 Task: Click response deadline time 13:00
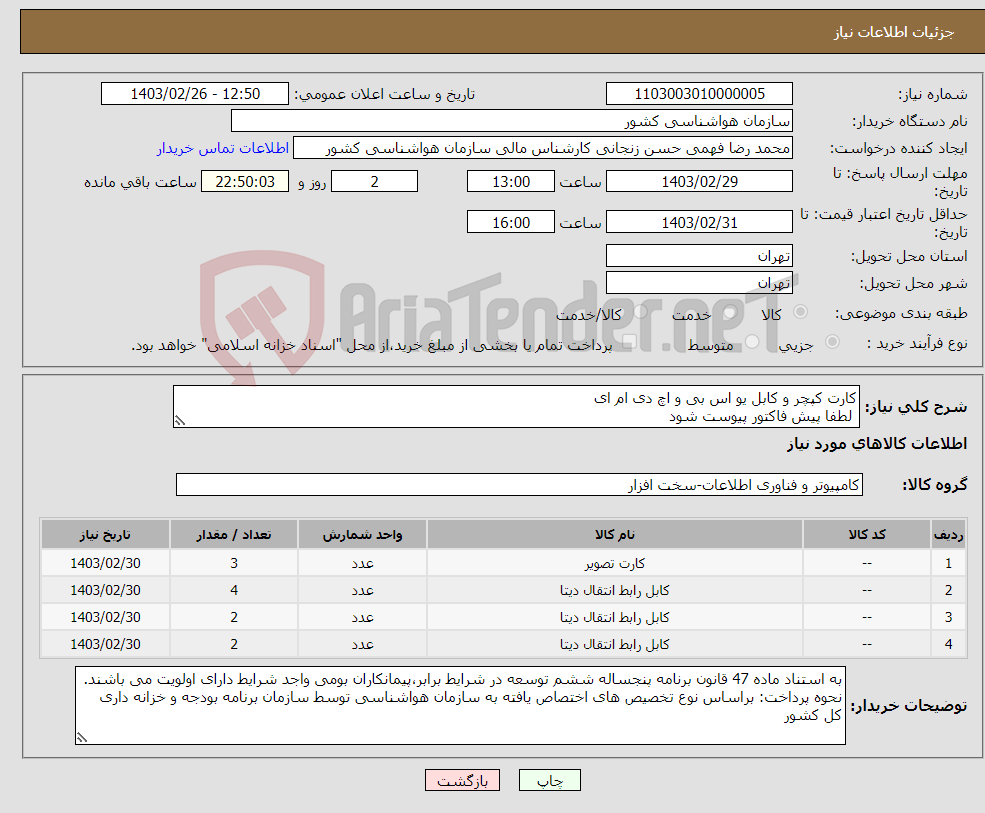point(511,182)
